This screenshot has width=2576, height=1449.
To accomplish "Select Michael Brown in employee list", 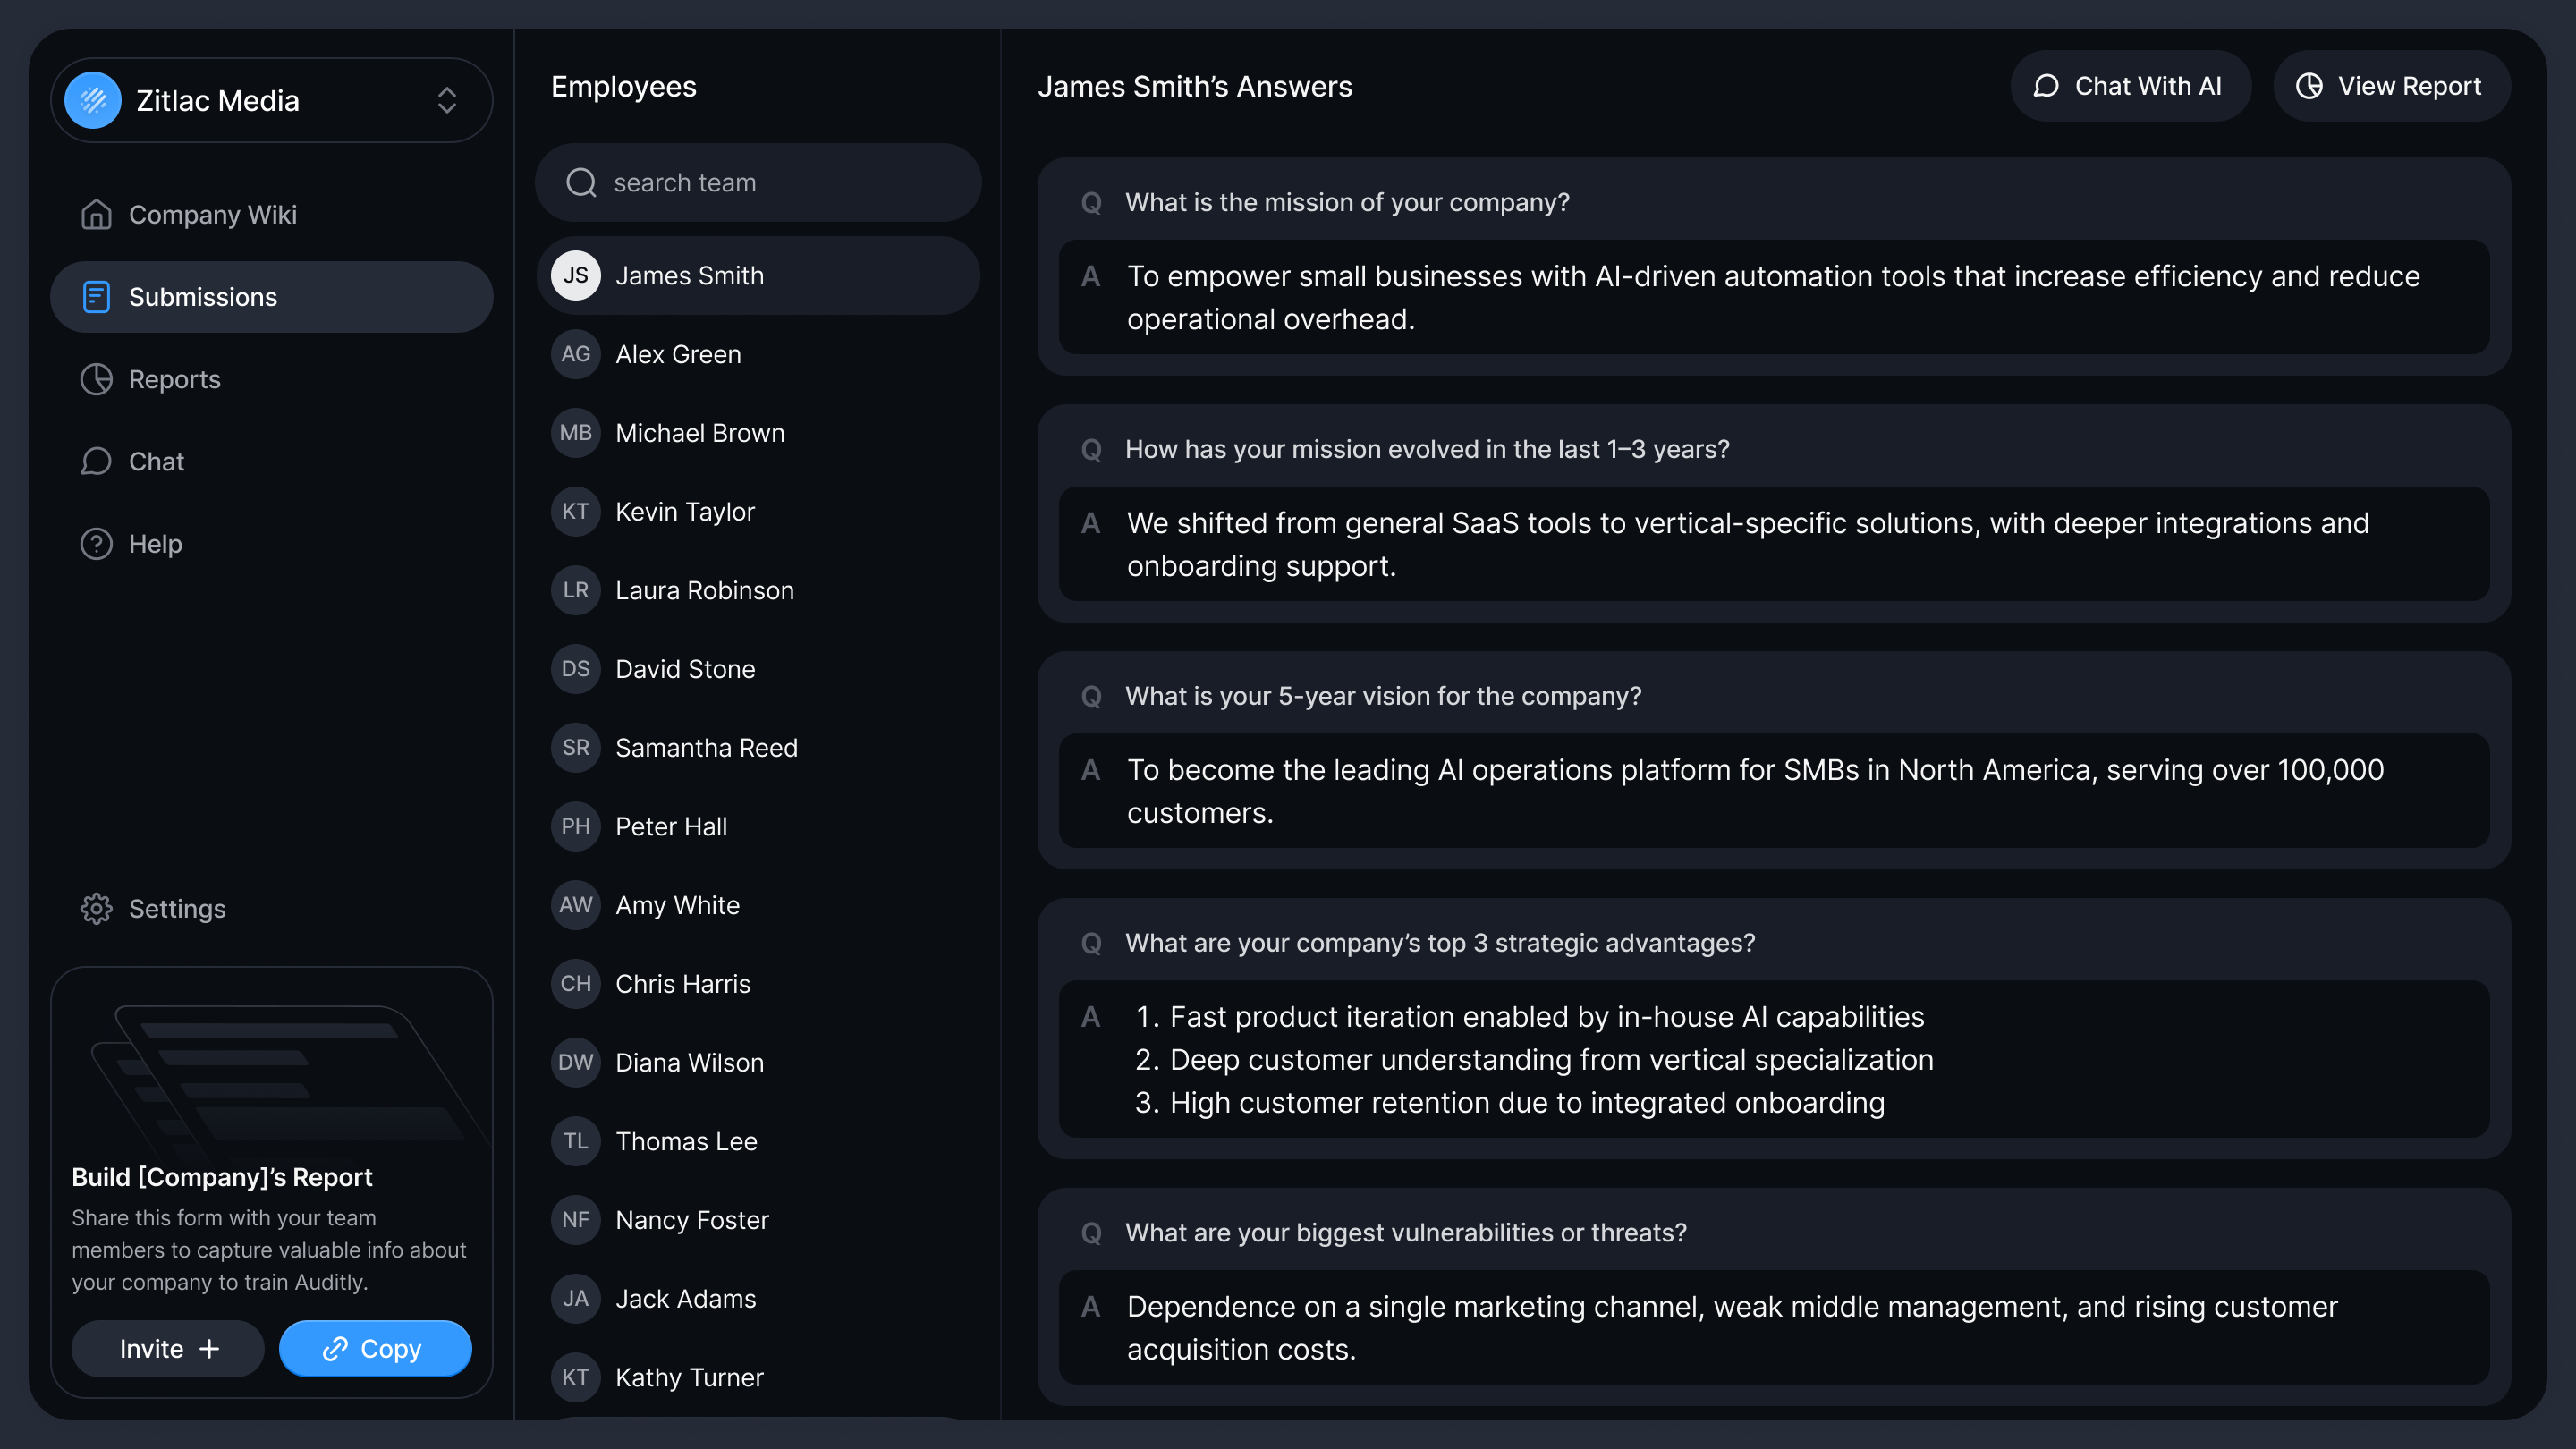I will click(x=699, y=433).
